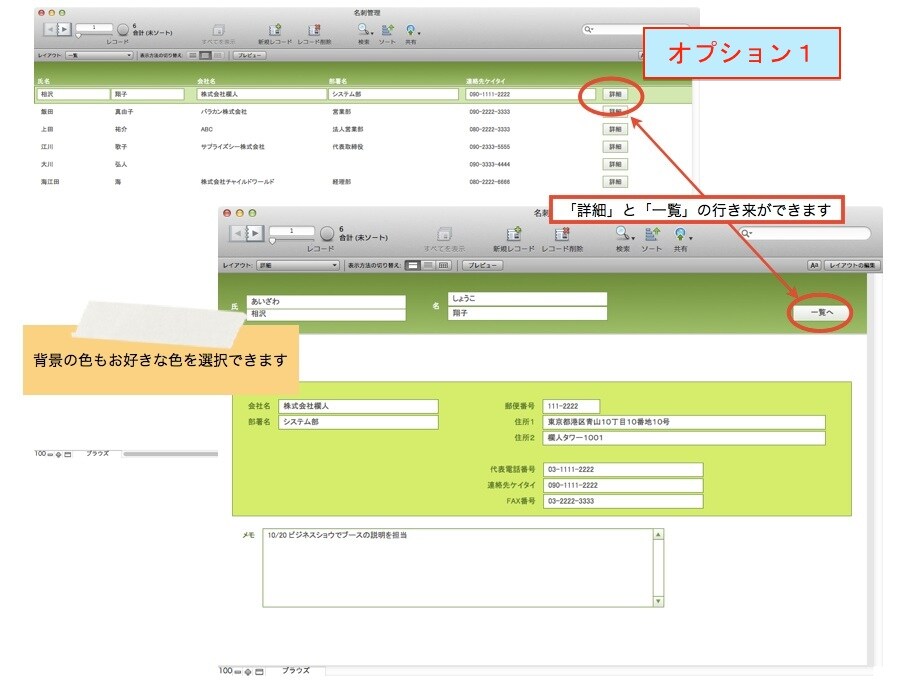The width and height of the screenshot is (899, 689).
Task: Click バラカン株式会社 in the list
Action: [224, 112]
